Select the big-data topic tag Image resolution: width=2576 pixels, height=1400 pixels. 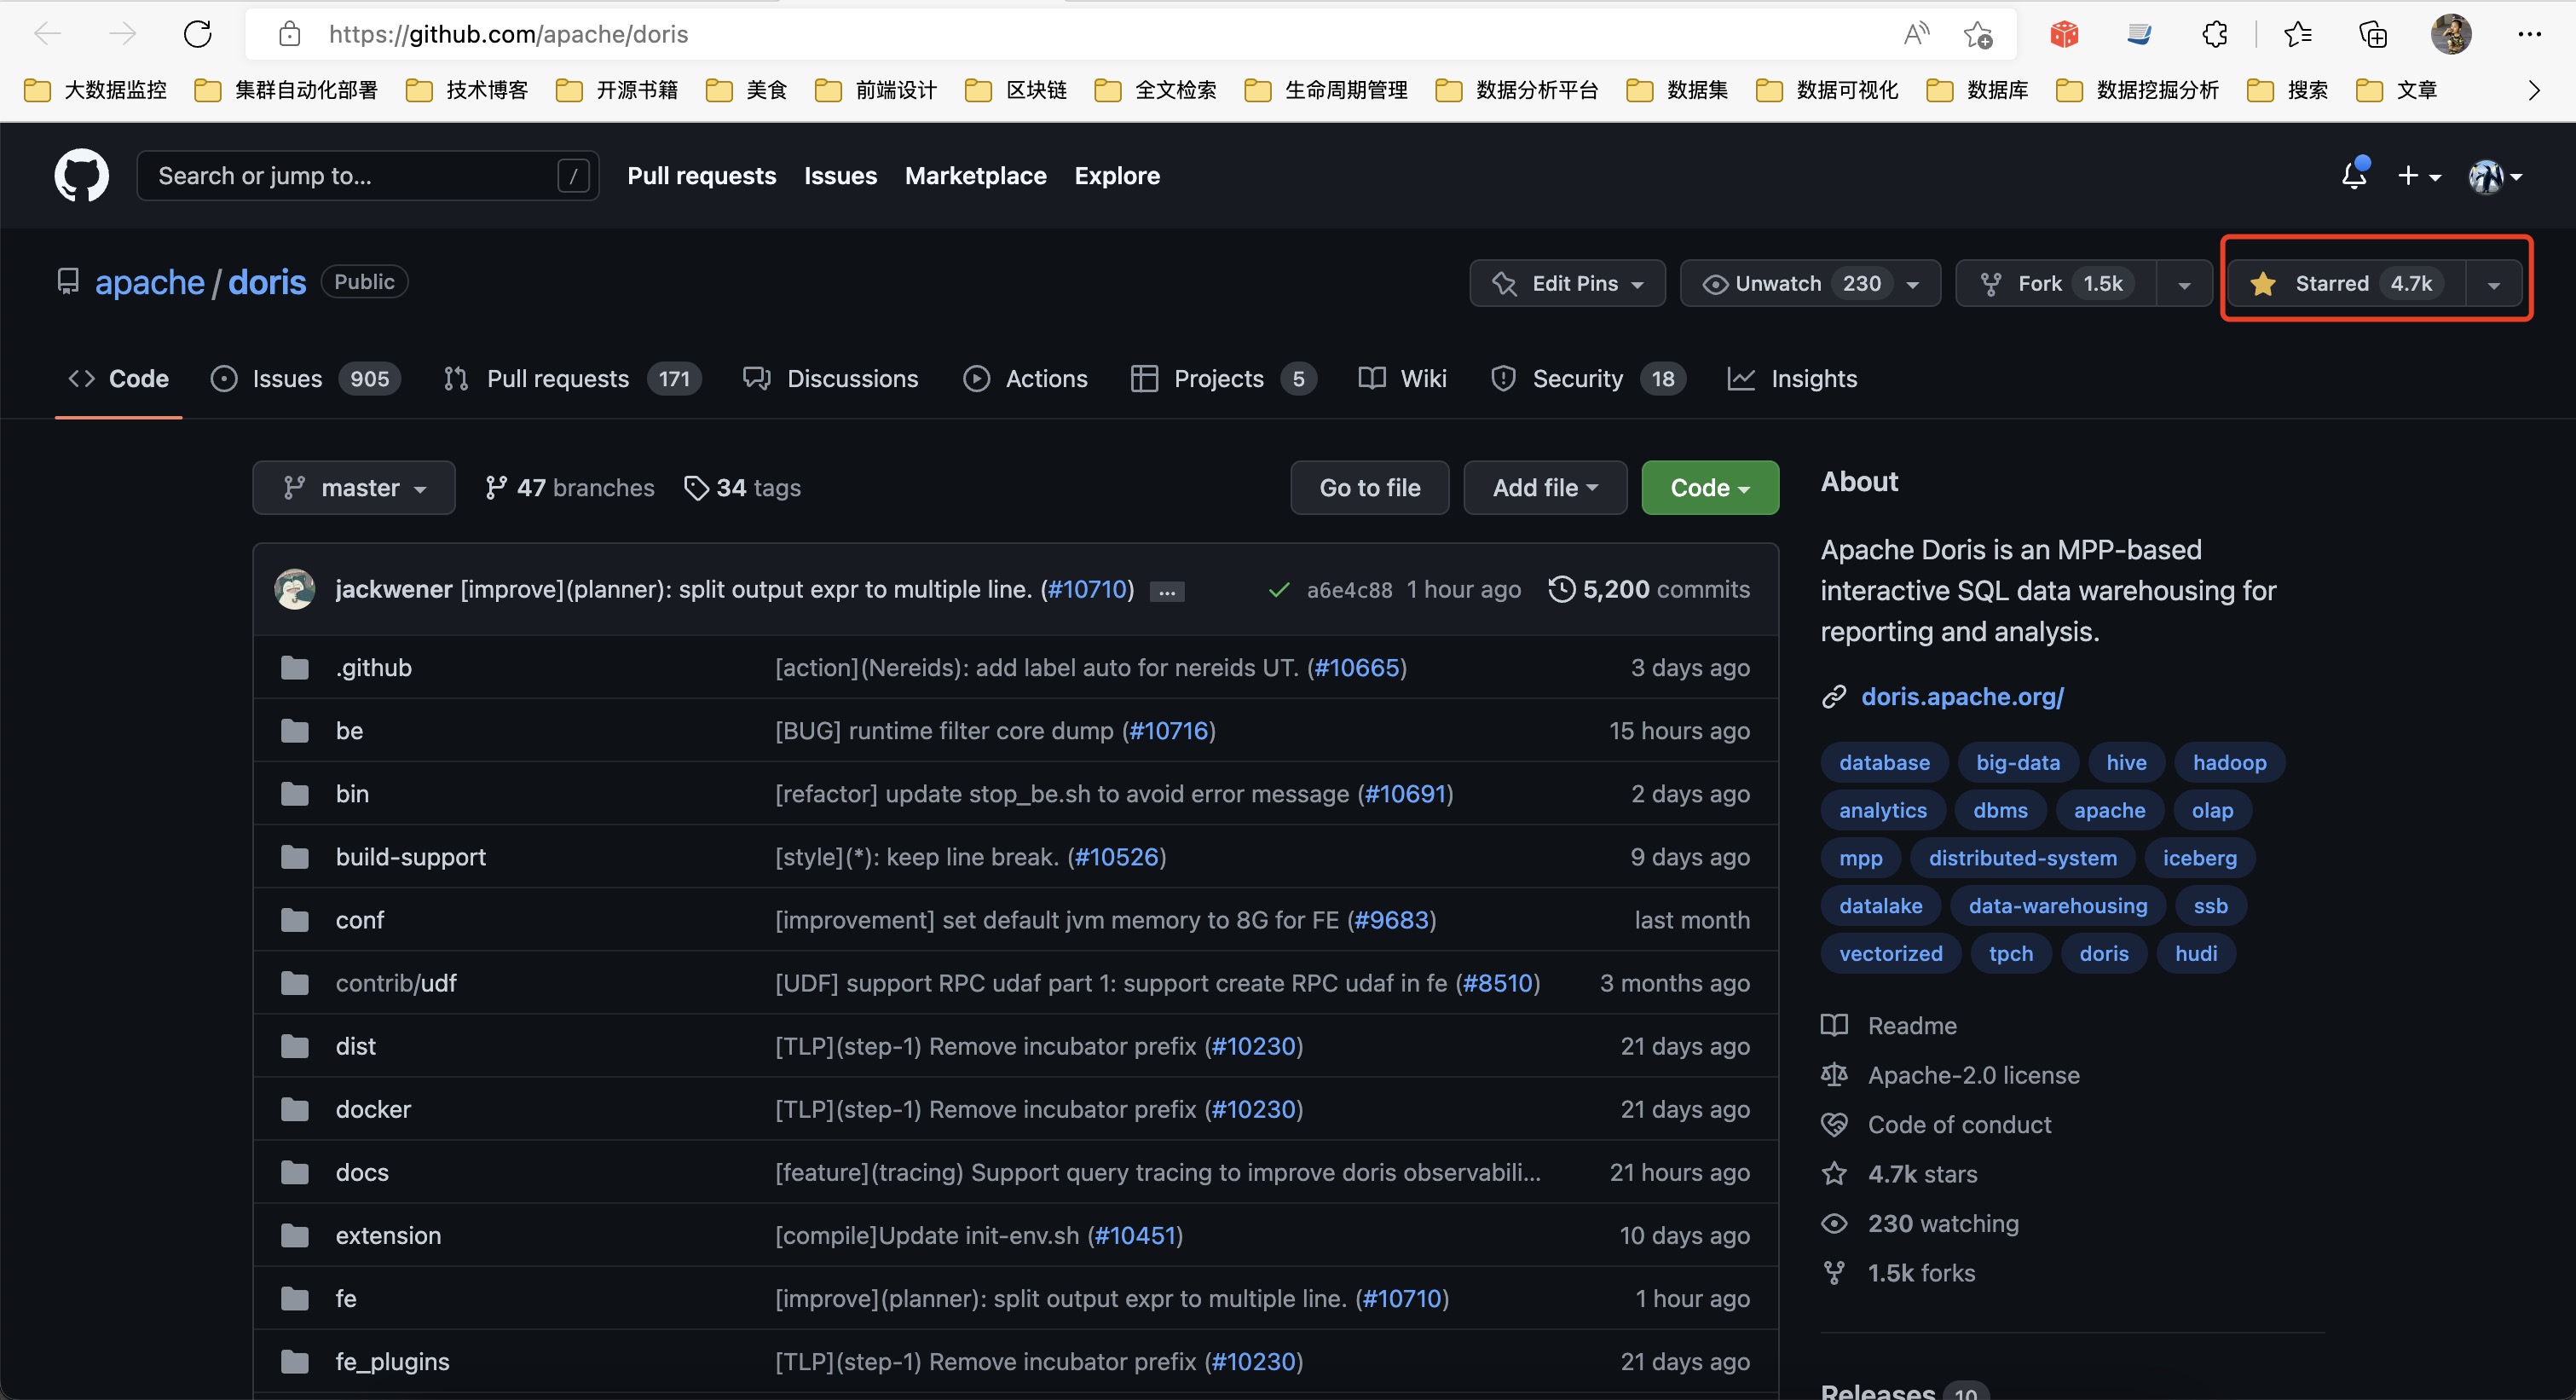pyautogui.click(x=2017, y=763)
